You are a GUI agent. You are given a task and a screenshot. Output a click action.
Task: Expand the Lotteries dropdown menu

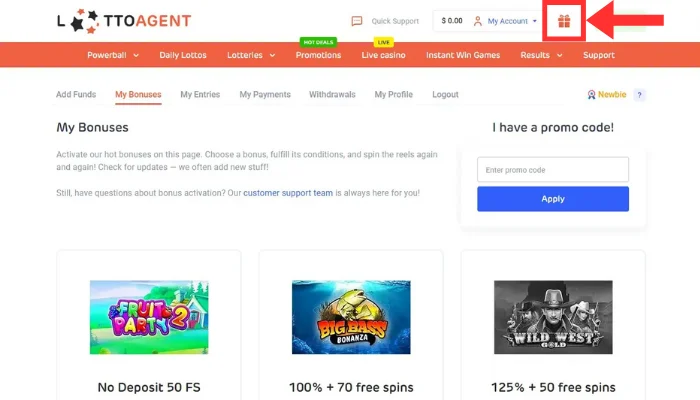click(x=251, y=55)
